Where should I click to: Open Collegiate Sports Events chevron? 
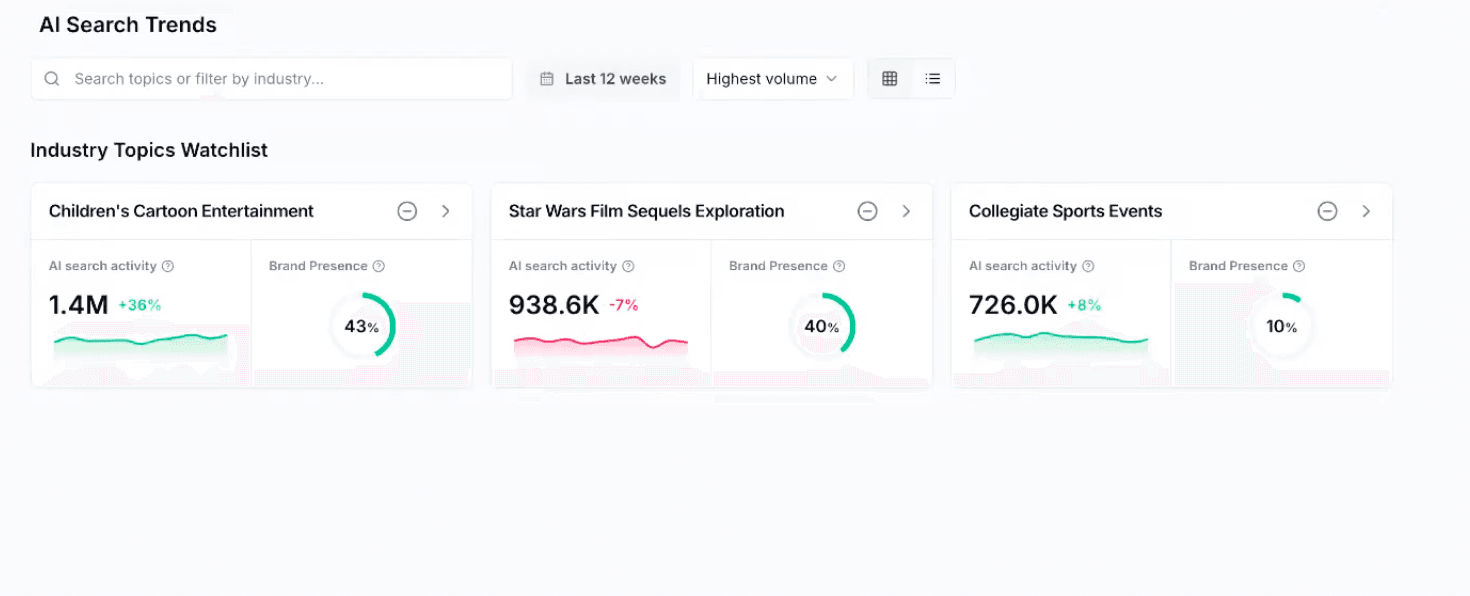pyautogui.click(x=1366, y=211)
